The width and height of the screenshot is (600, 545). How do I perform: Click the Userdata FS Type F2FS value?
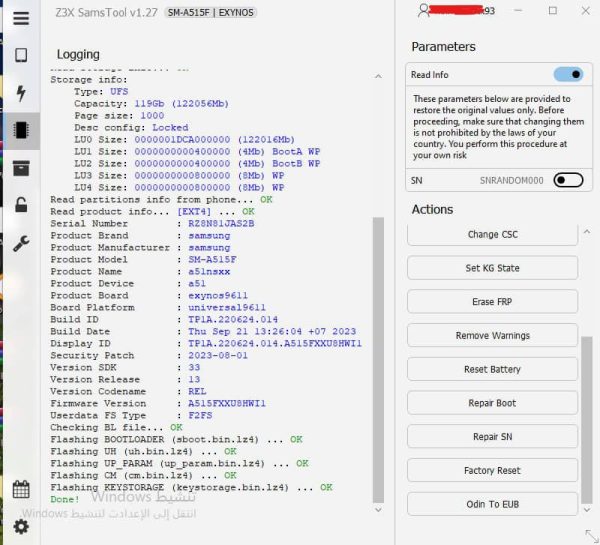pos(200,416)
